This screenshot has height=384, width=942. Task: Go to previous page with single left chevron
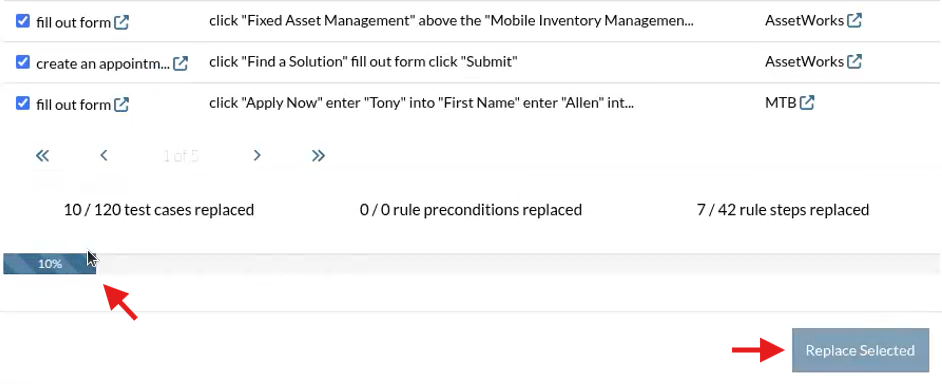click(104, 156)
